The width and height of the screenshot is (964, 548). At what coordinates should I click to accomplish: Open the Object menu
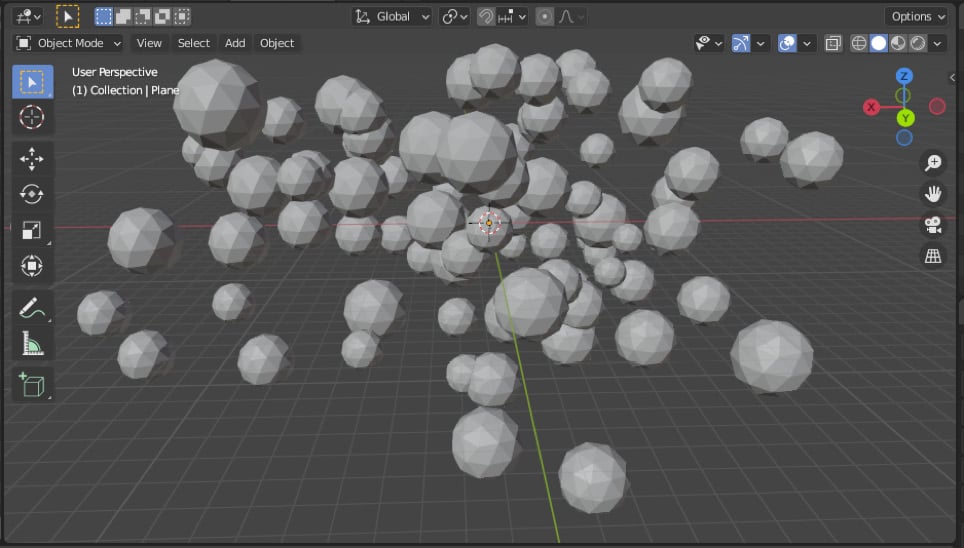pos(277,43)
